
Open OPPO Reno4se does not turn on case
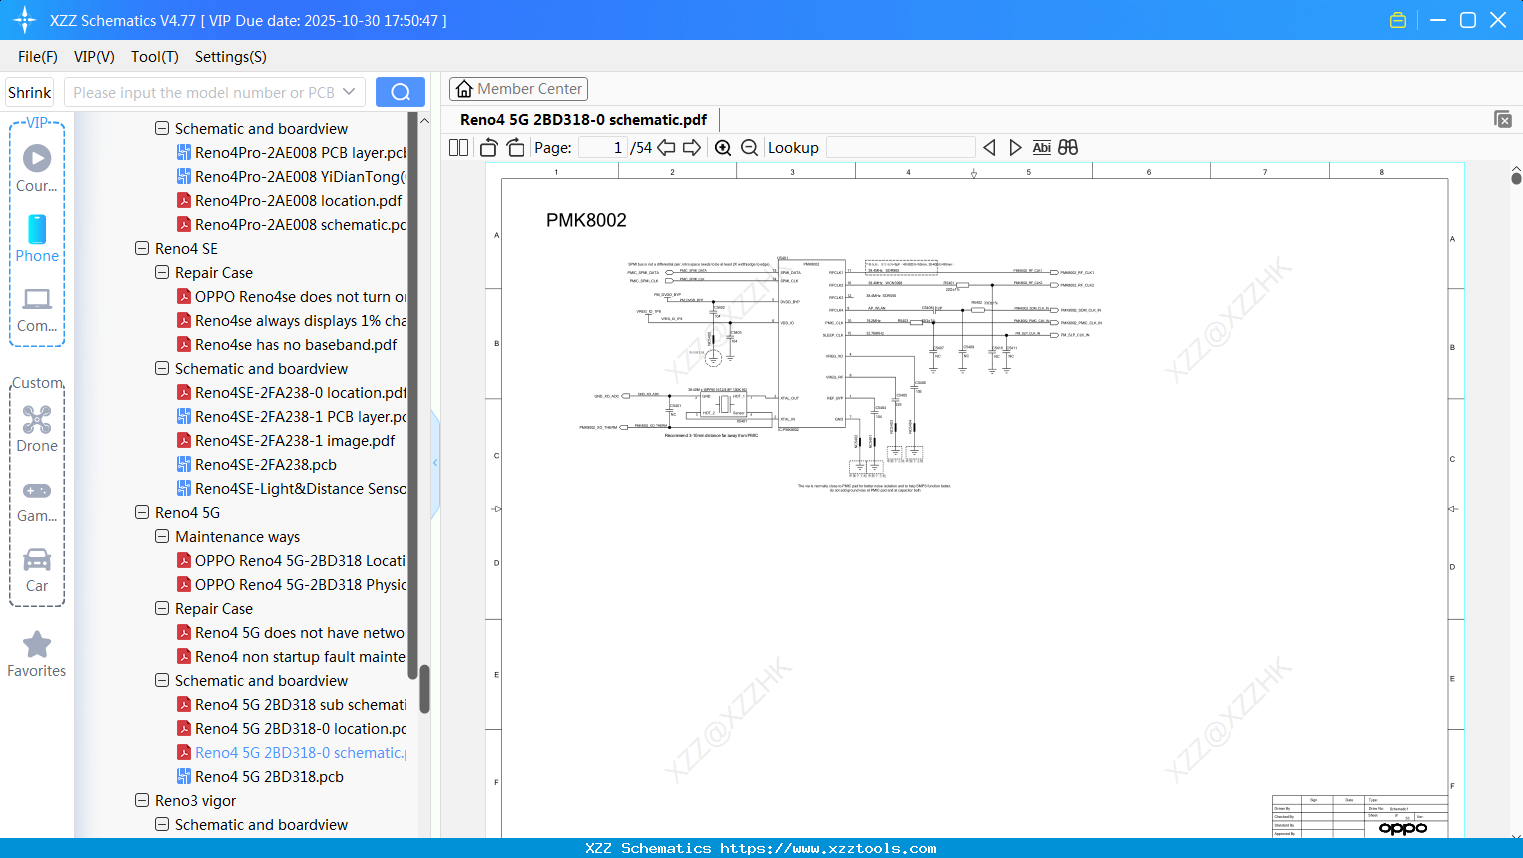(x=291, y=297)
